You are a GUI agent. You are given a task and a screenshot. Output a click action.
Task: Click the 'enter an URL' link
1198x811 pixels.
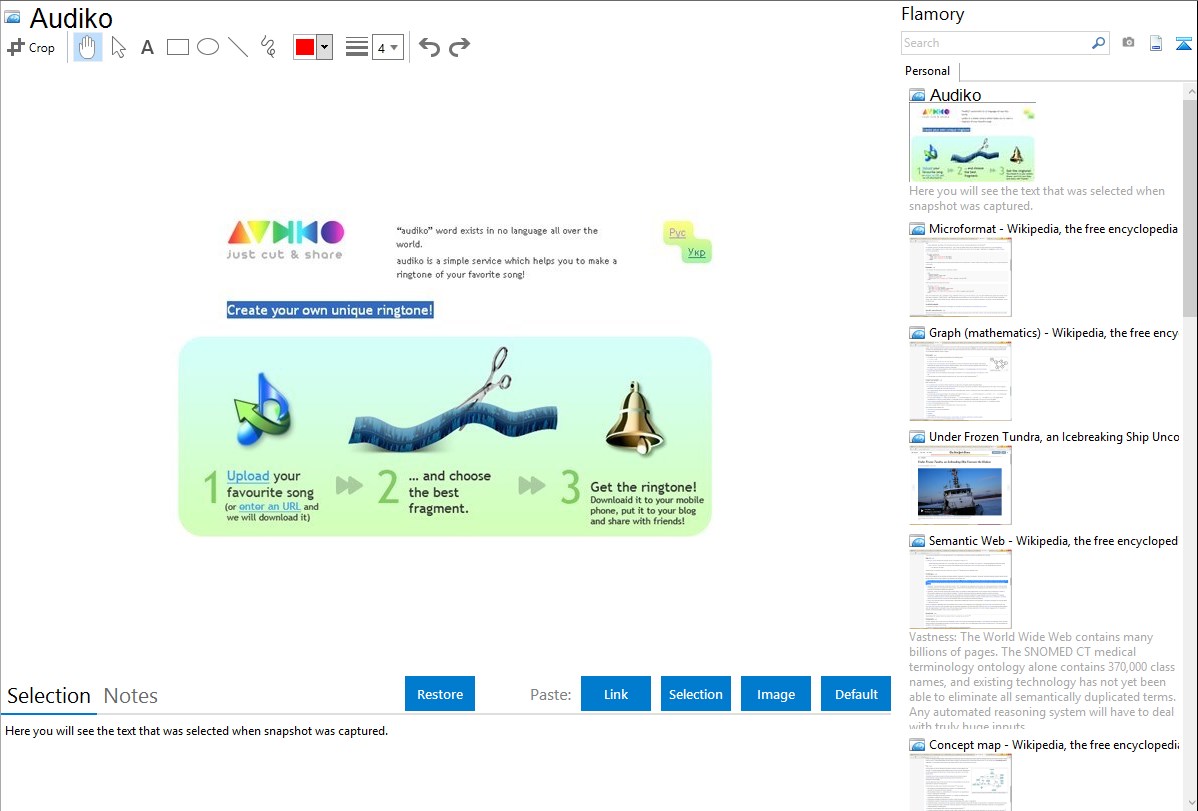270,506
